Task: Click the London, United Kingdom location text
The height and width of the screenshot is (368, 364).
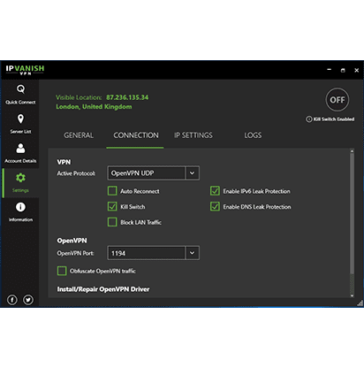Action: [x=94, y=107]
